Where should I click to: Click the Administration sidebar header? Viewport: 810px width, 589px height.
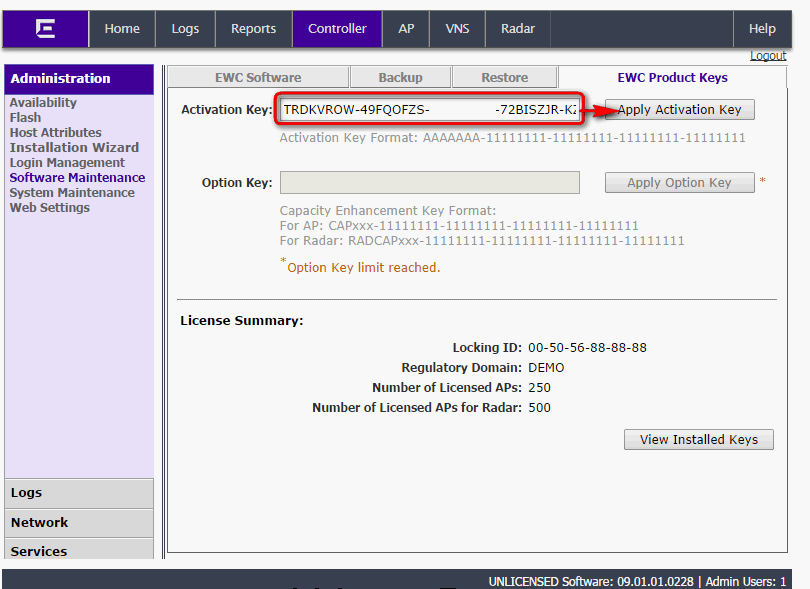79,79
